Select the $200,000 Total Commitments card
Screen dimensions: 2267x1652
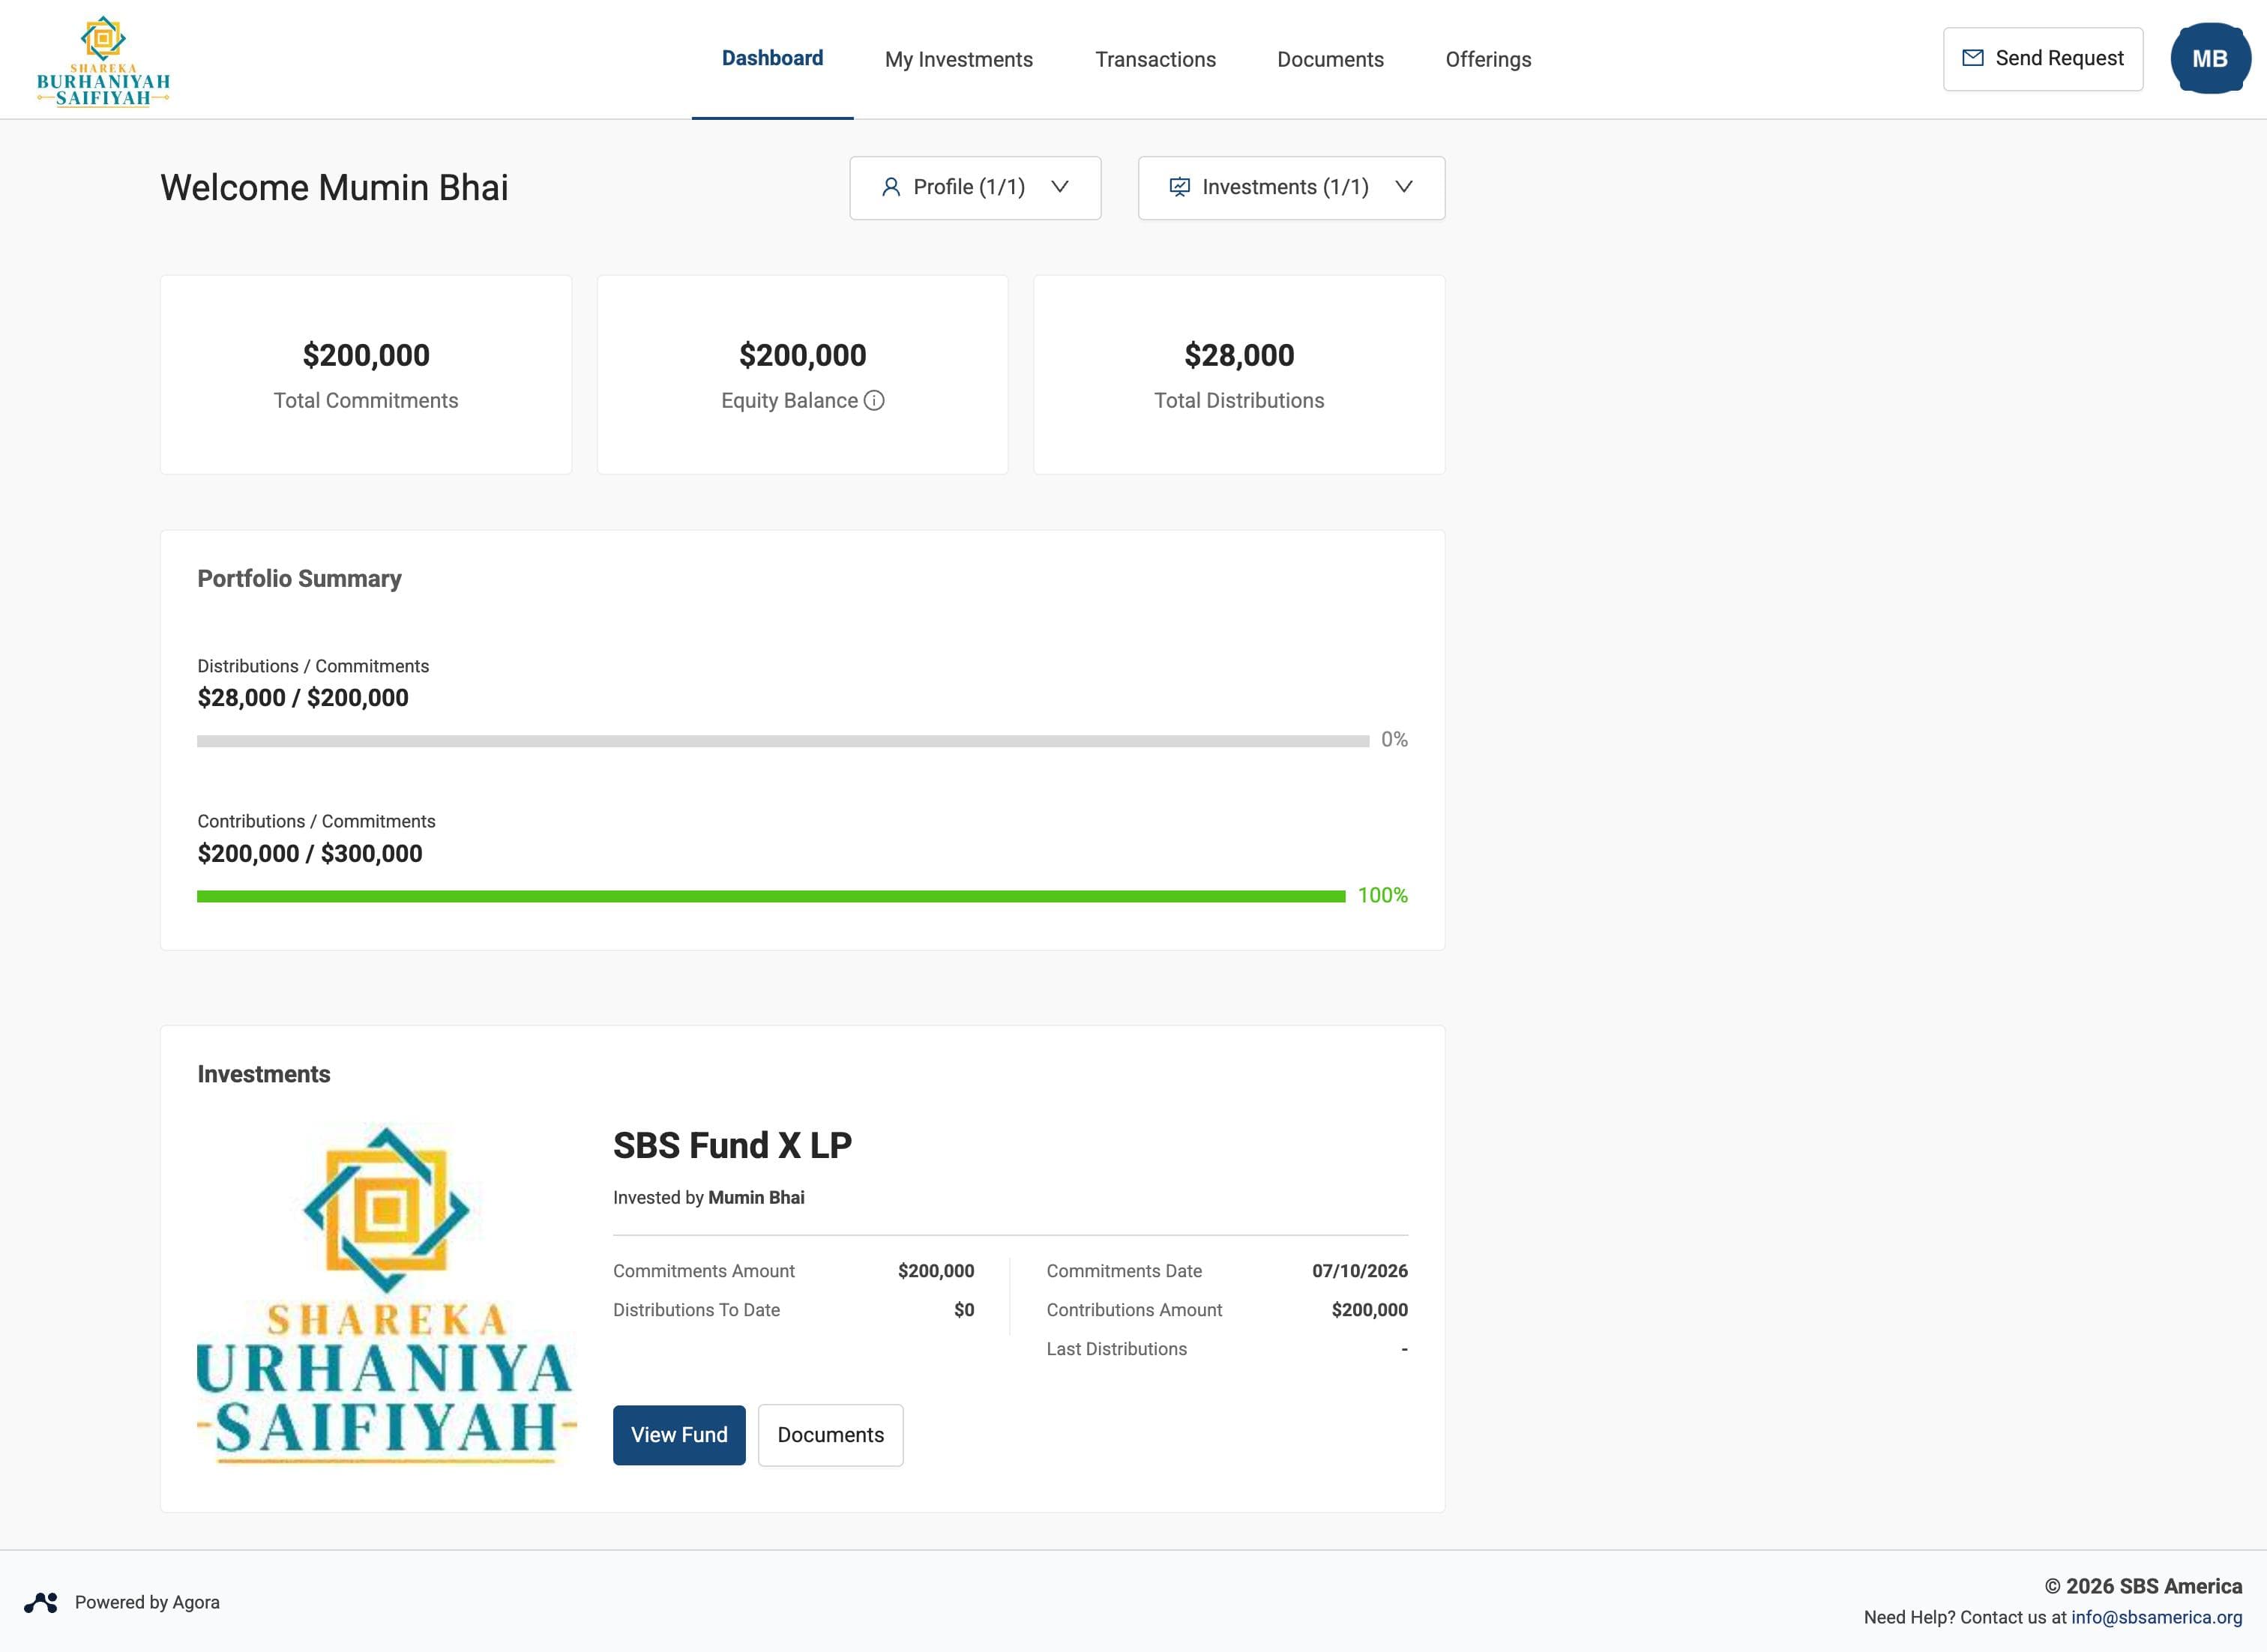pyautogui.click(x=366, y=375)
